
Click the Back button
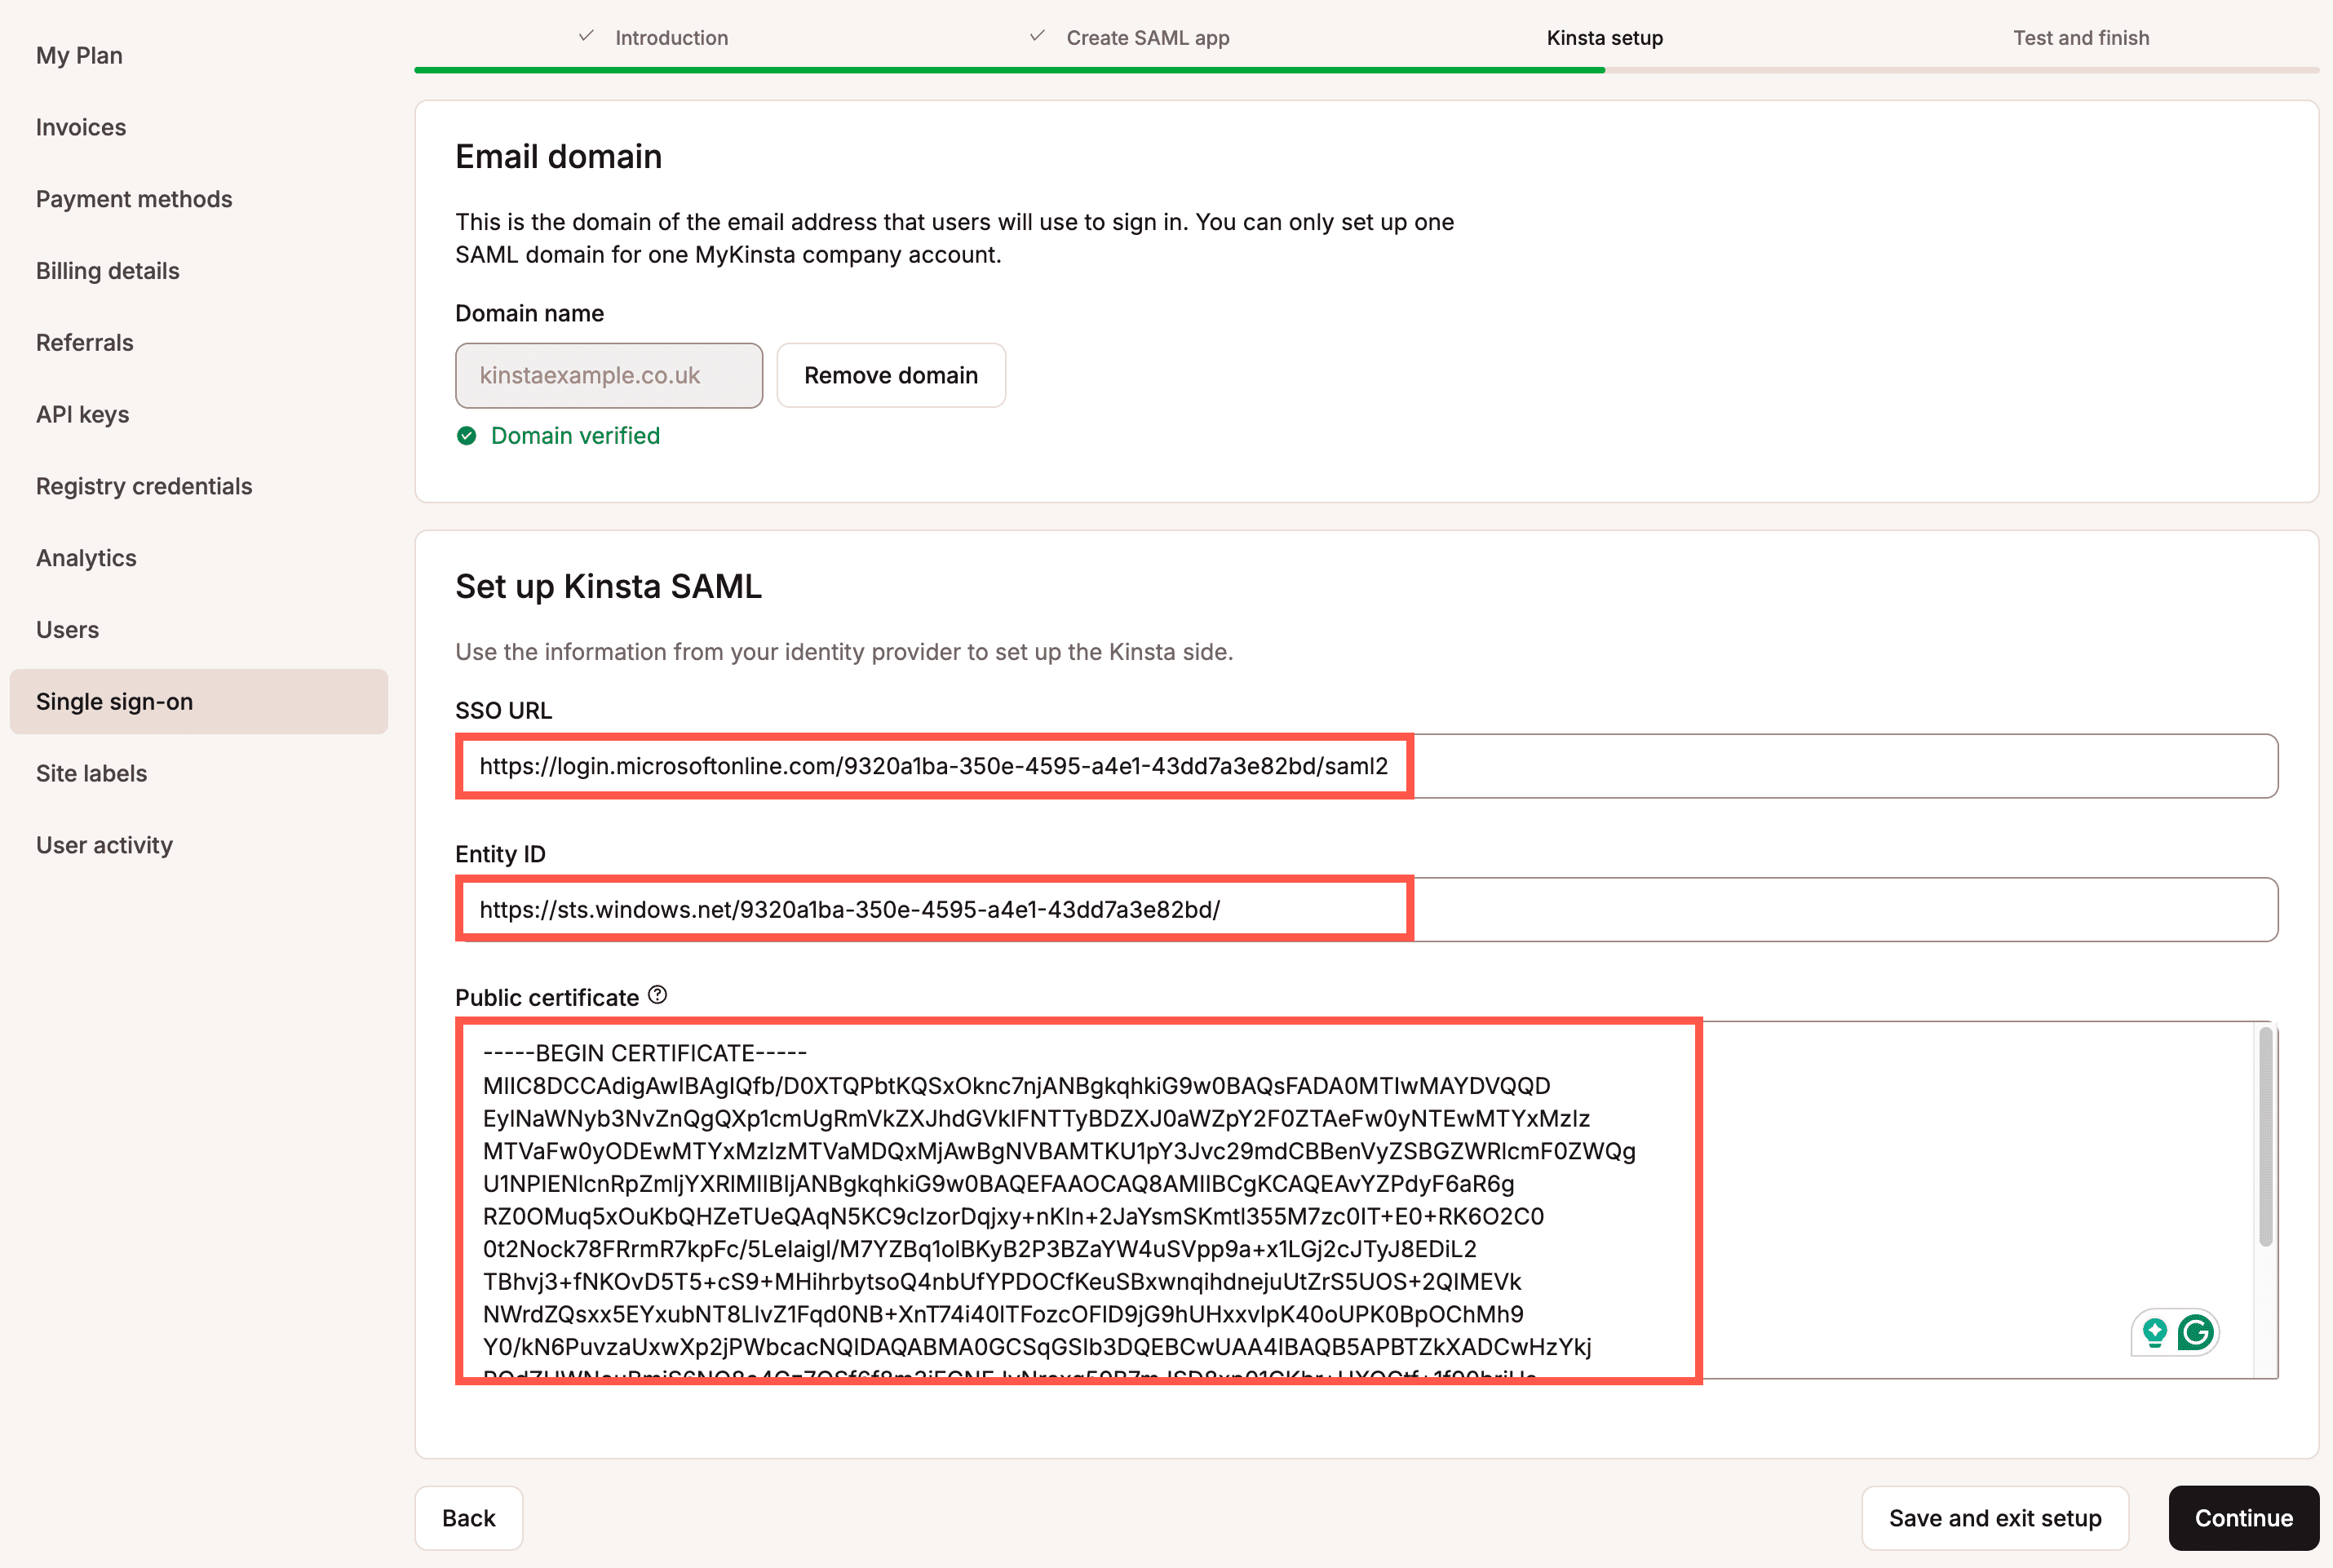[x=468, y=1518]
